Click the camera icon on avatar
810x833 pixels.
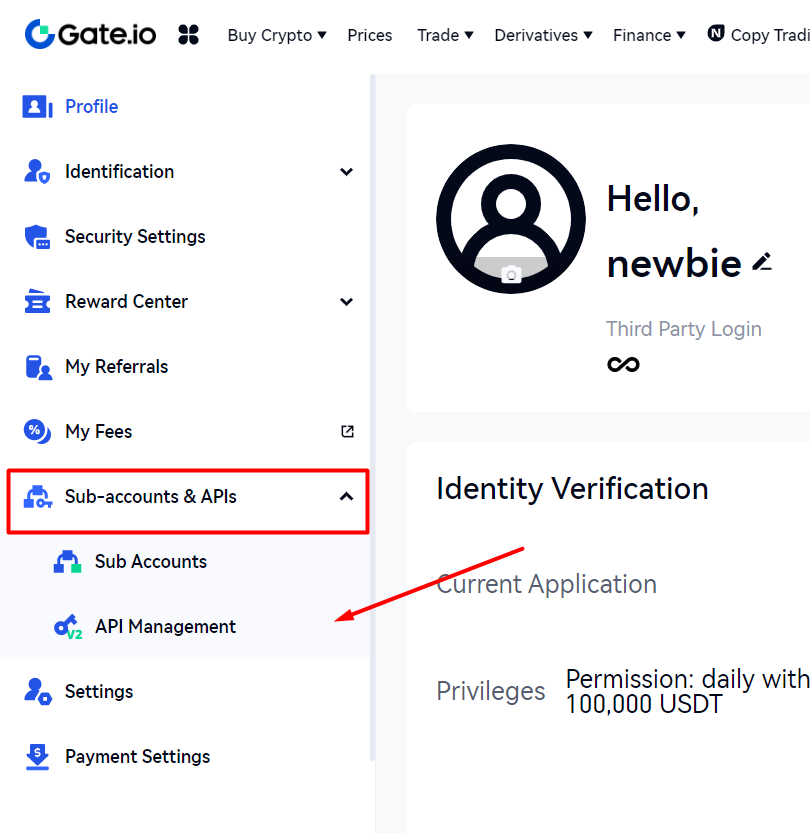[511, 274]
